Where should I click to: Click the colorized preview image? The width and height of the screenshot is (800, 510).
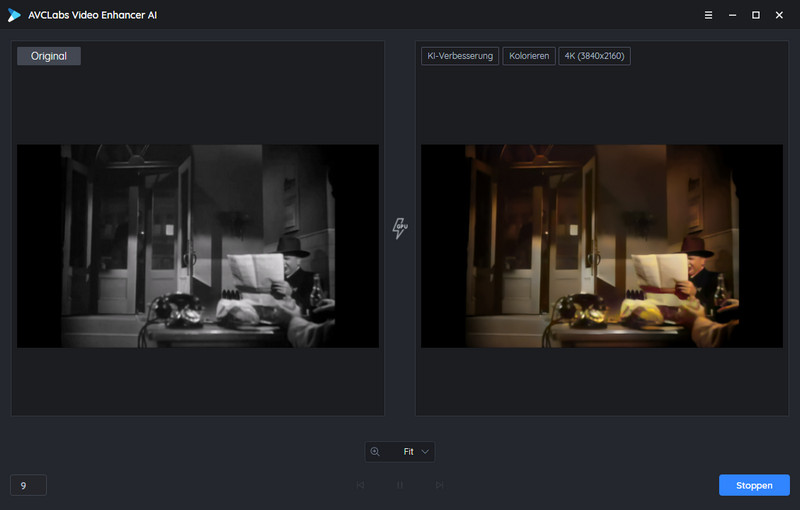point(602,246)
